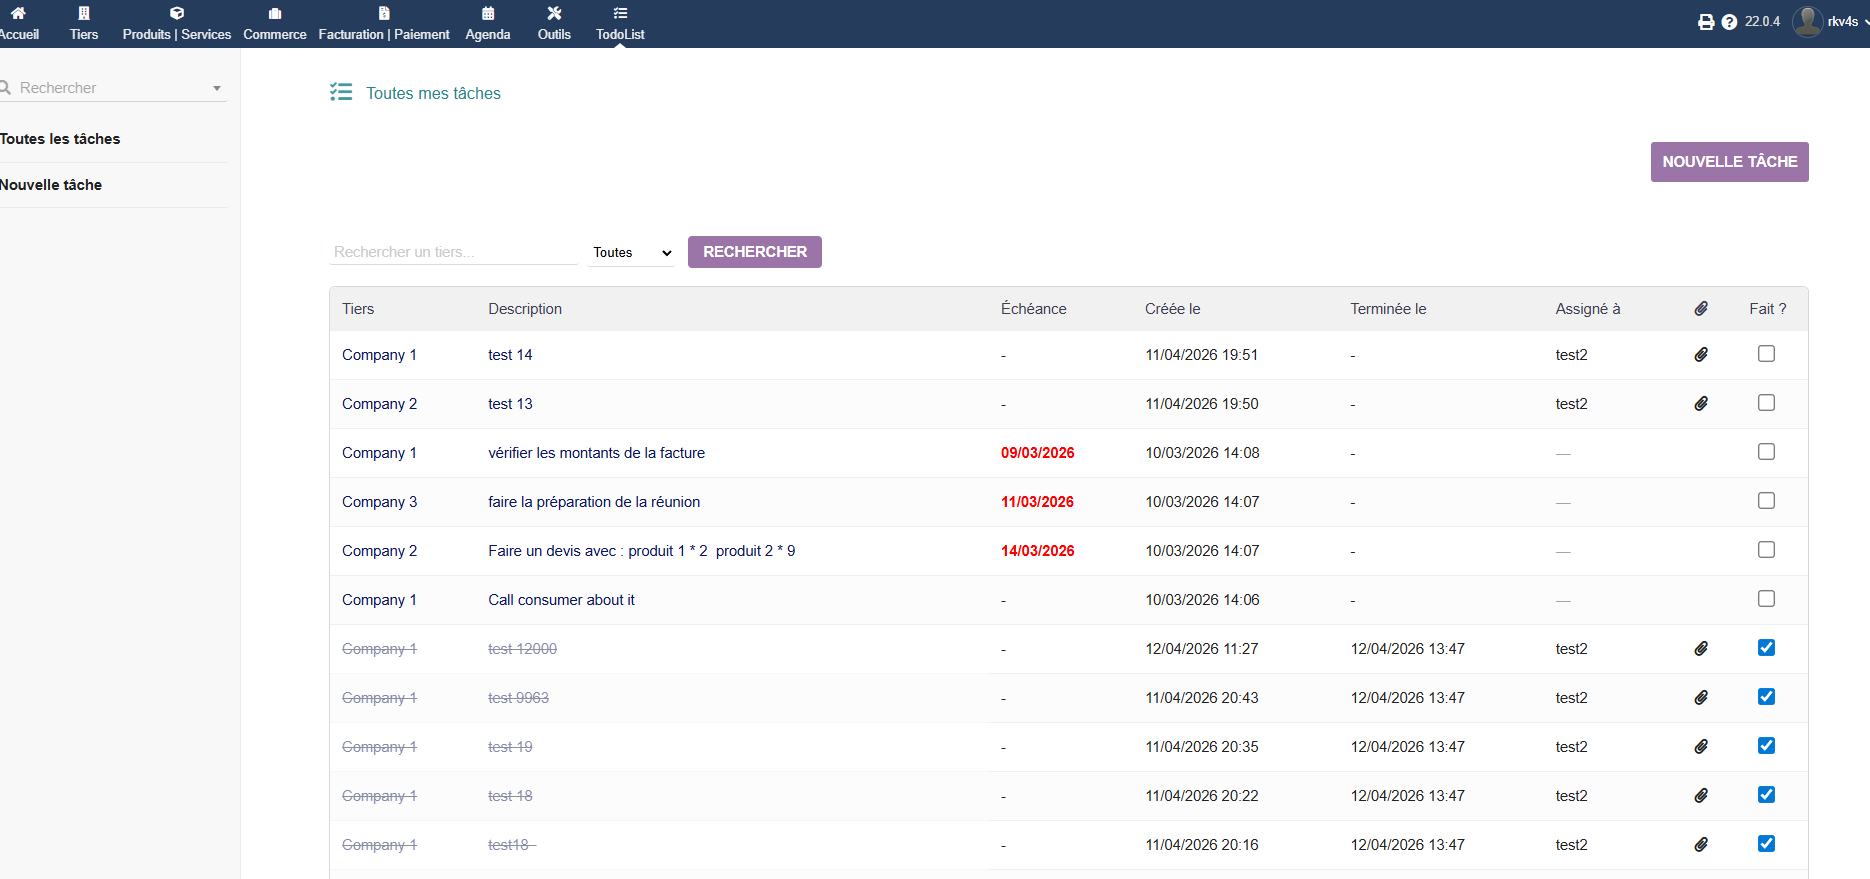Open the Agenda calendar icon
1870x879 pixels.
click(x=488, y=14)
